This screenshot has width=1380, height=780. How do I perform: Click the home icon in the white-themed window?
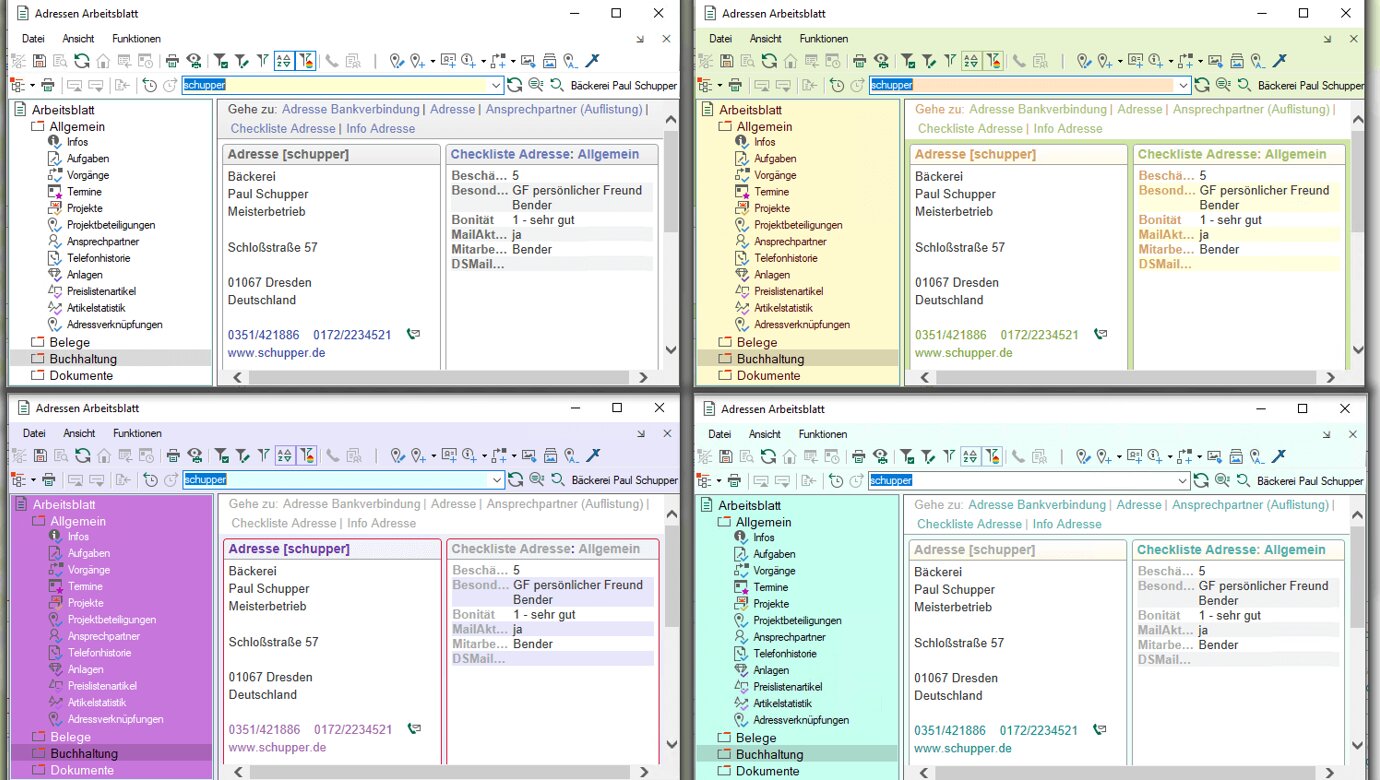click(x=103, y=61)
